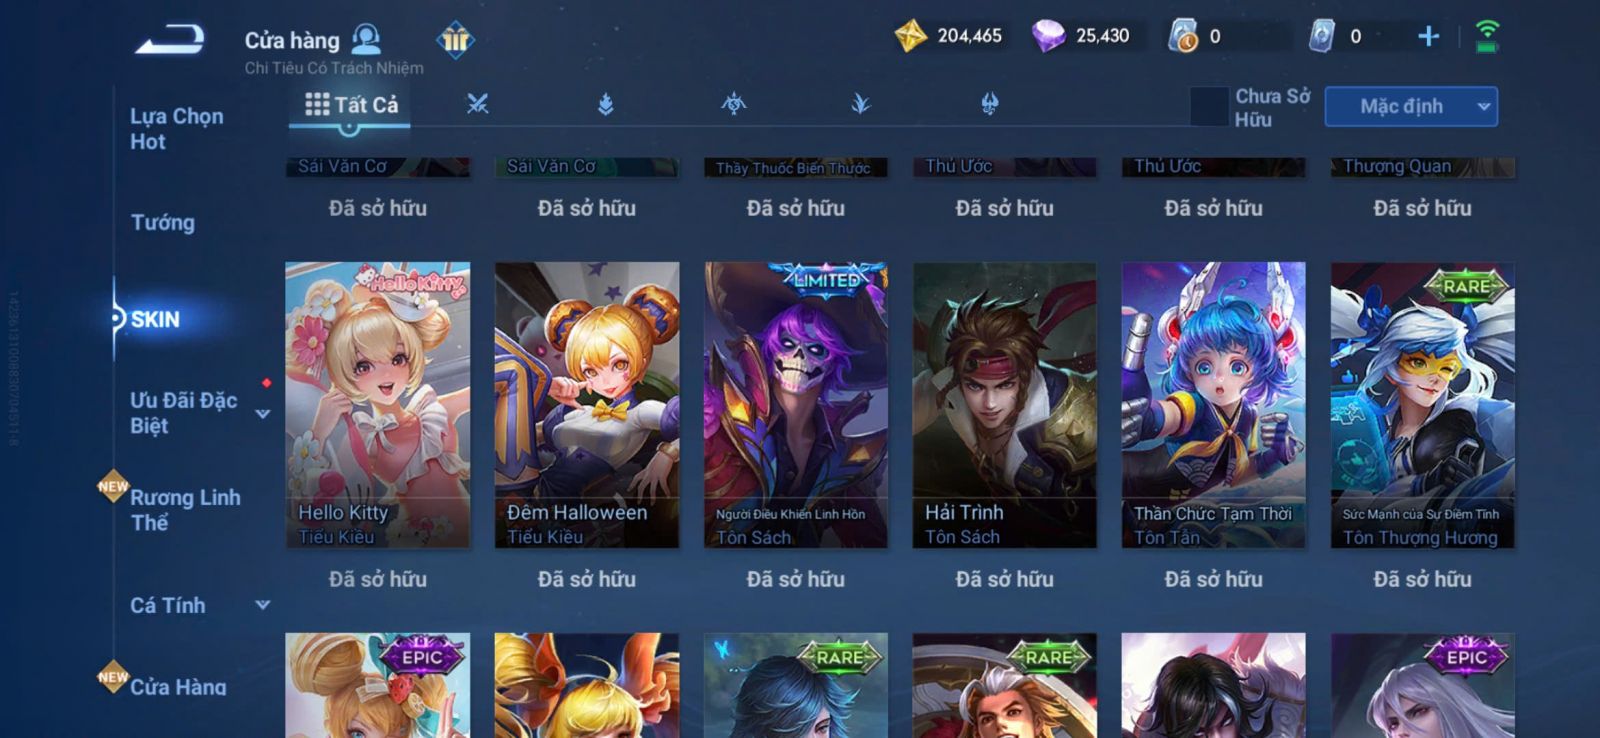1600x738 pixels.
Task: Open the Hải Trình Tôn Sách skin
Action: (x=1005, y=405)
